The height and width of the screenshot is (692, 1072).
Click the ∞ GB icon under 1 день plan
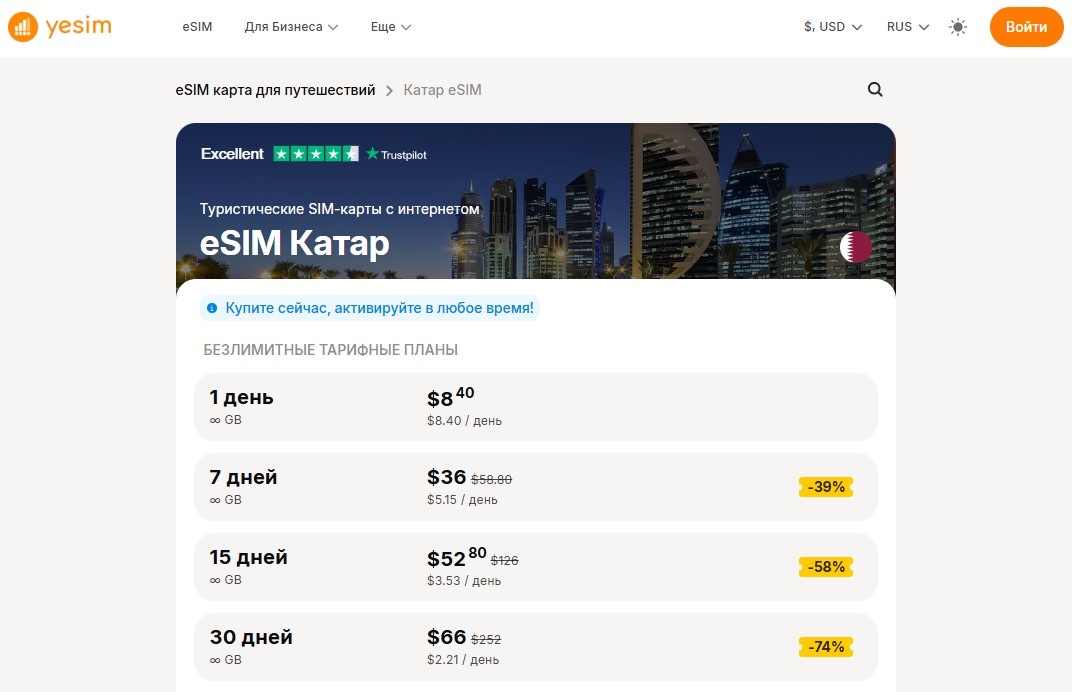point(216,420)
